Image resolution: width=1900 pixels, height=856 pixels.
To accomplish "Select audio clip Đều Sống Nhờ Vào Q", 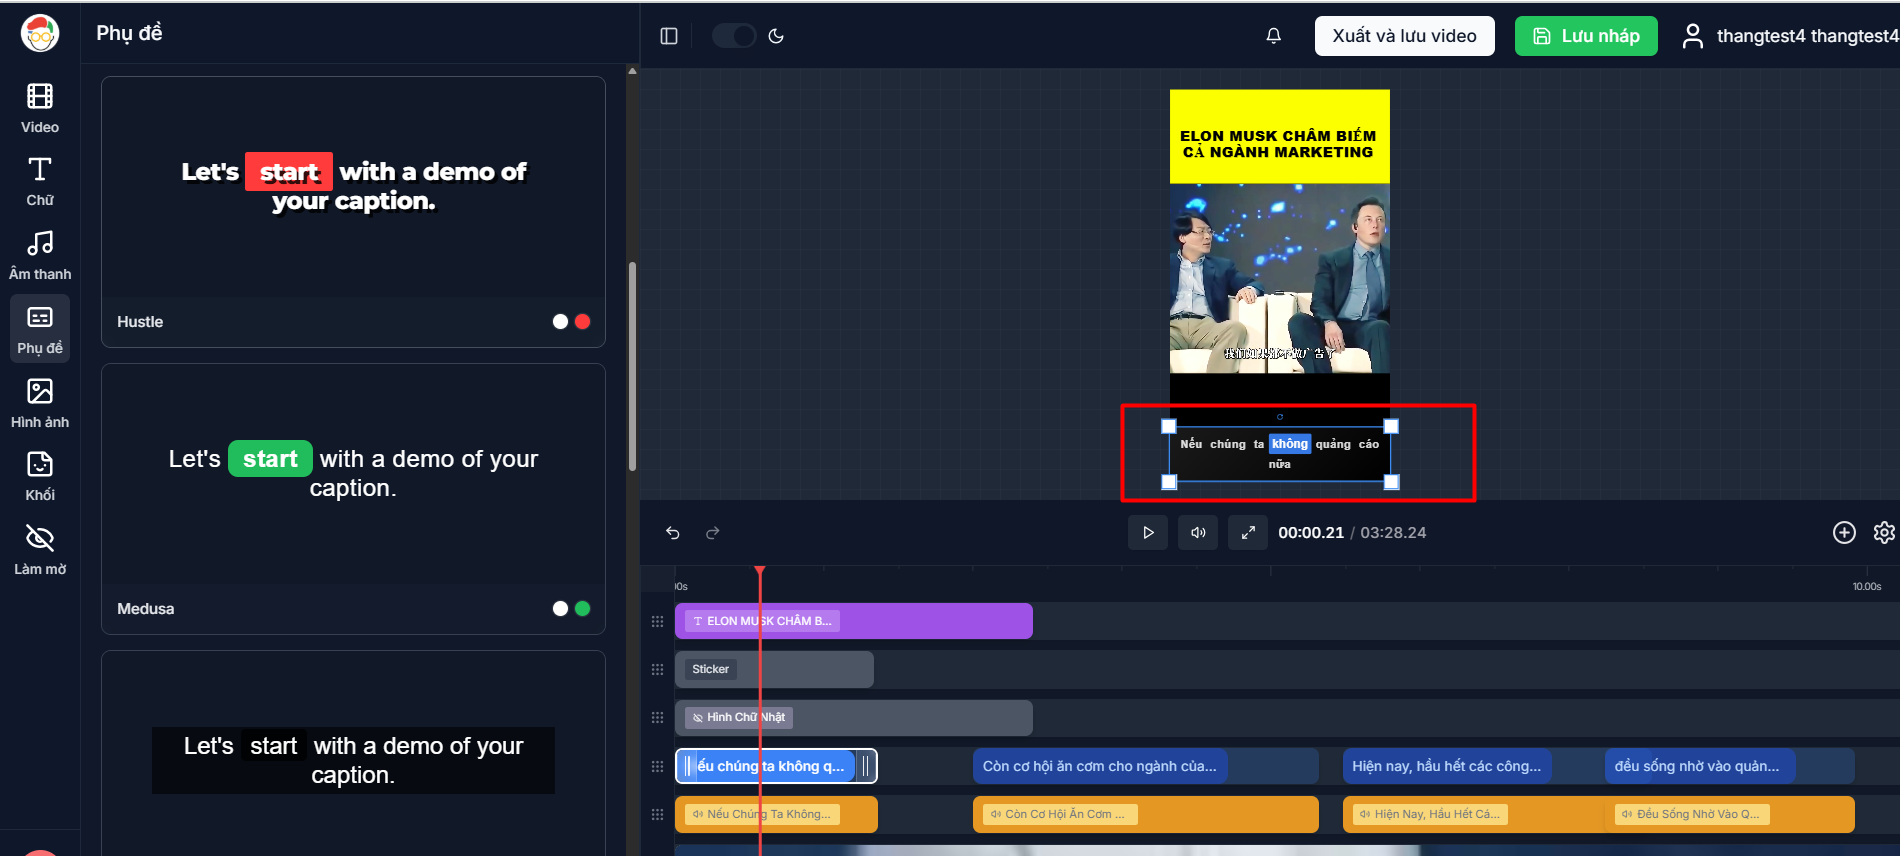I will pyautogui.click(x=1730, y=814).
